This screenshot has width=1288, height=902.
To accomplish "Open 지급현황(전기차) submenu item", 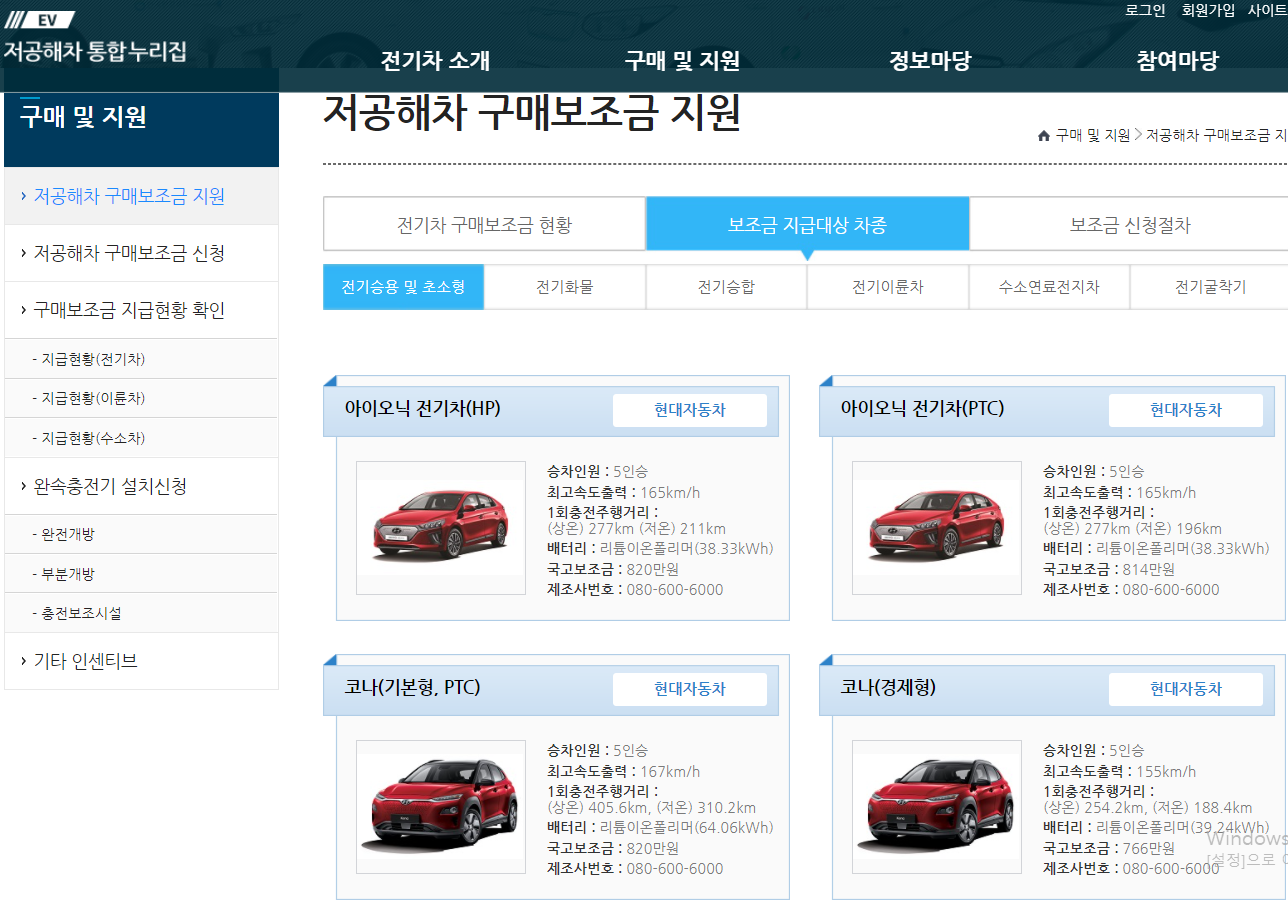I will coord(141,359).
